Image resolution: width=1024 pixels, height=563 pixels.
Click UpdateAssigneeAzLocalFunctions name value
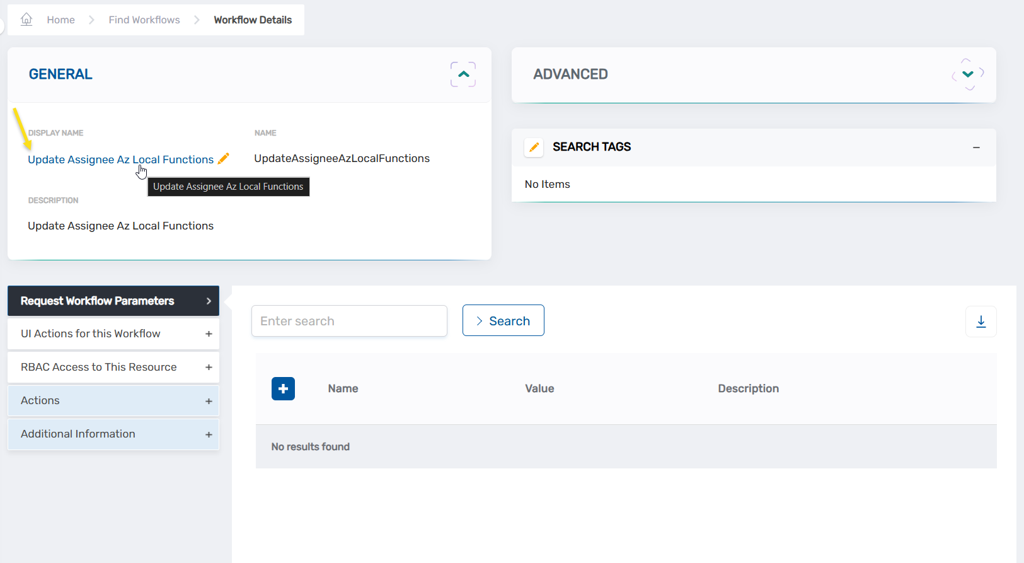(342, 159)
